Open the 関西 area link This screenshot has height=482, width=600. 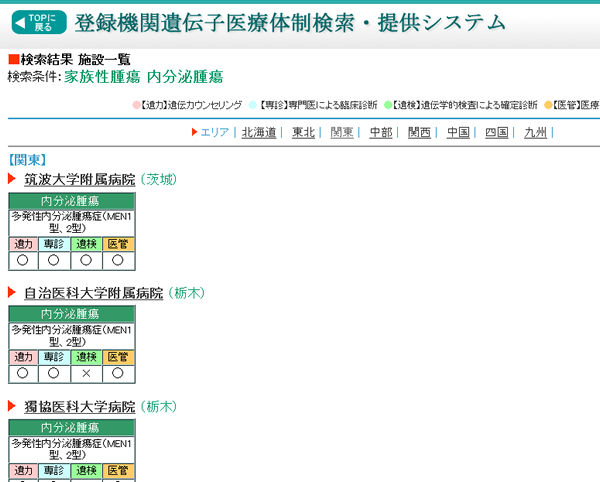pyautogui.click(x=419, y=132)
